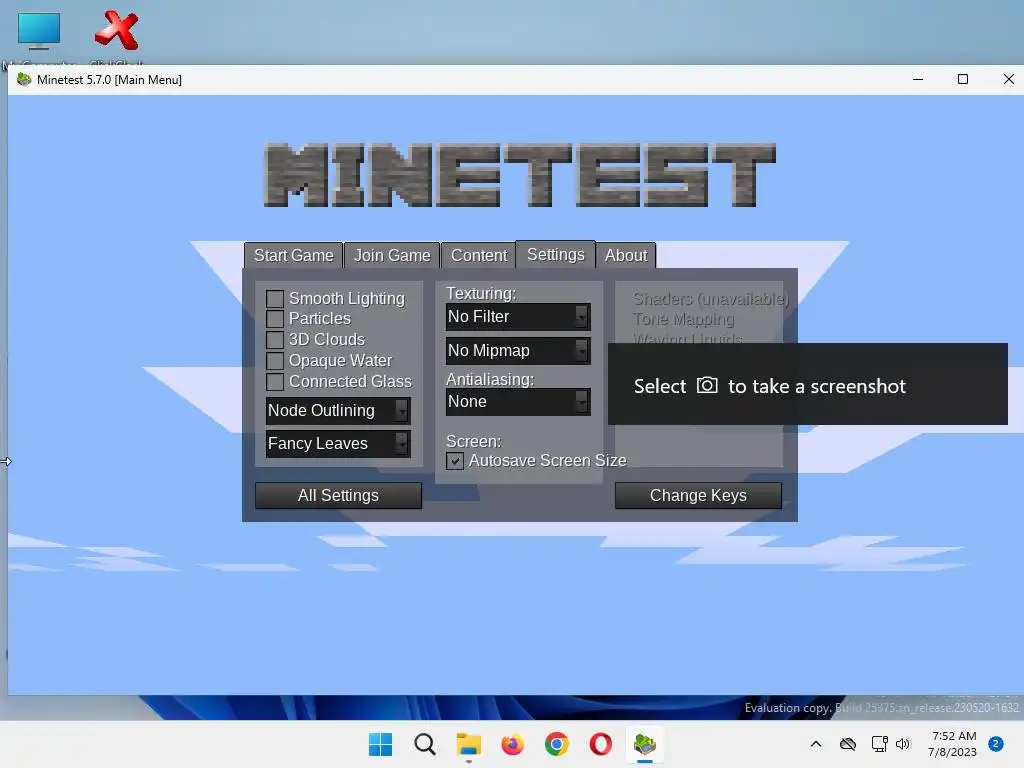This screenshot has width=1024, height=768.
Task: Show hidden system tray icons
Action: [x=816, y=744]
